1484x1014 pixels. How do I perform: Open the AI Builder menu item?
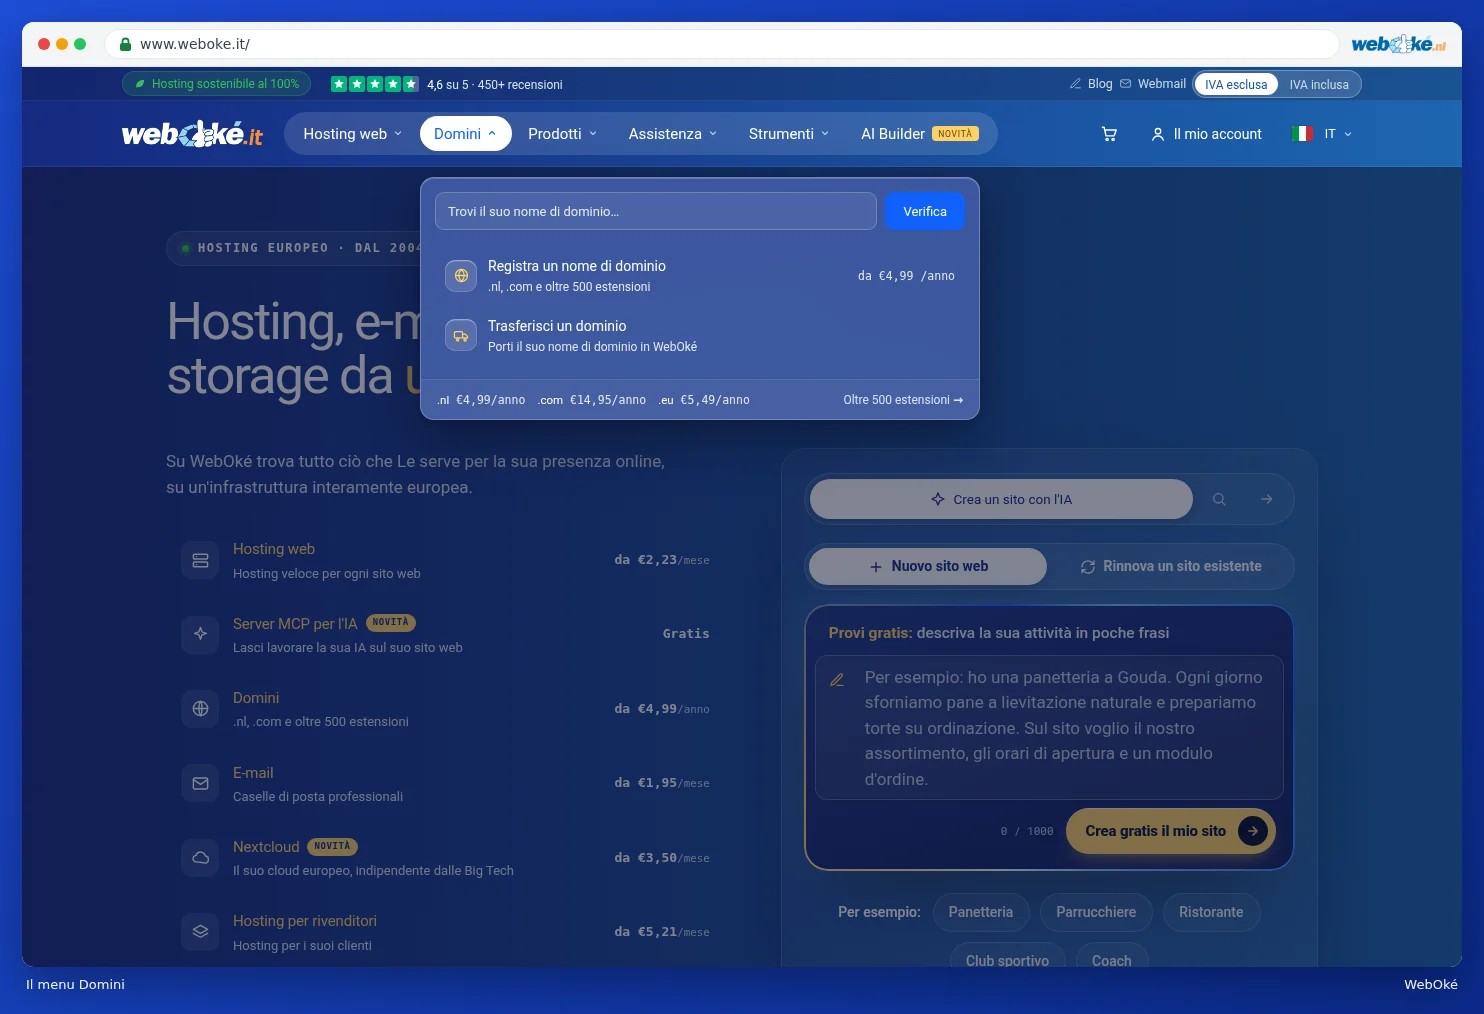(920, 134)
